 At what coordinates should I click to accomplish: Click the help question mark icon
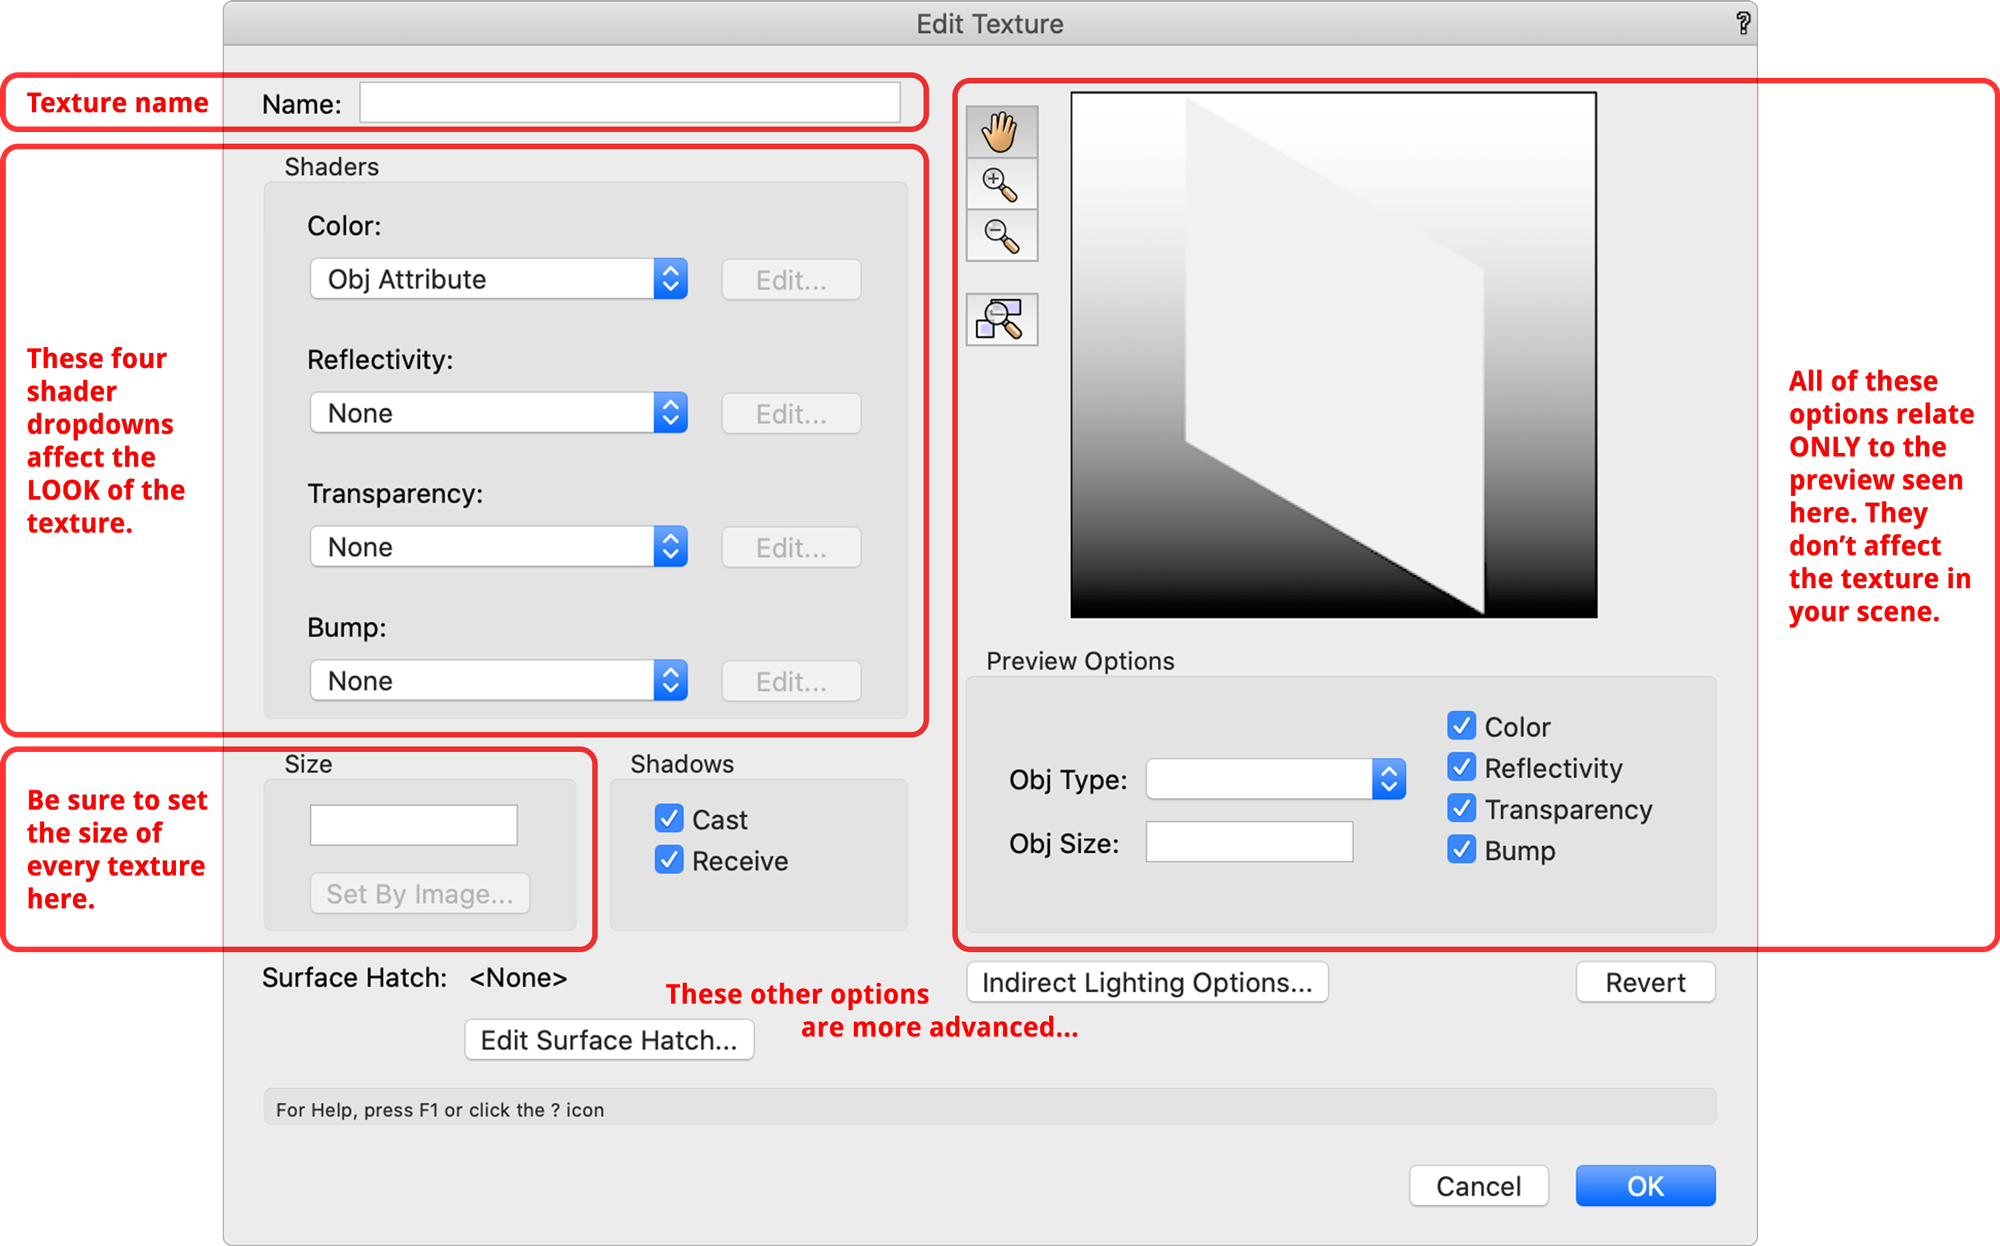pos(1743,23)
